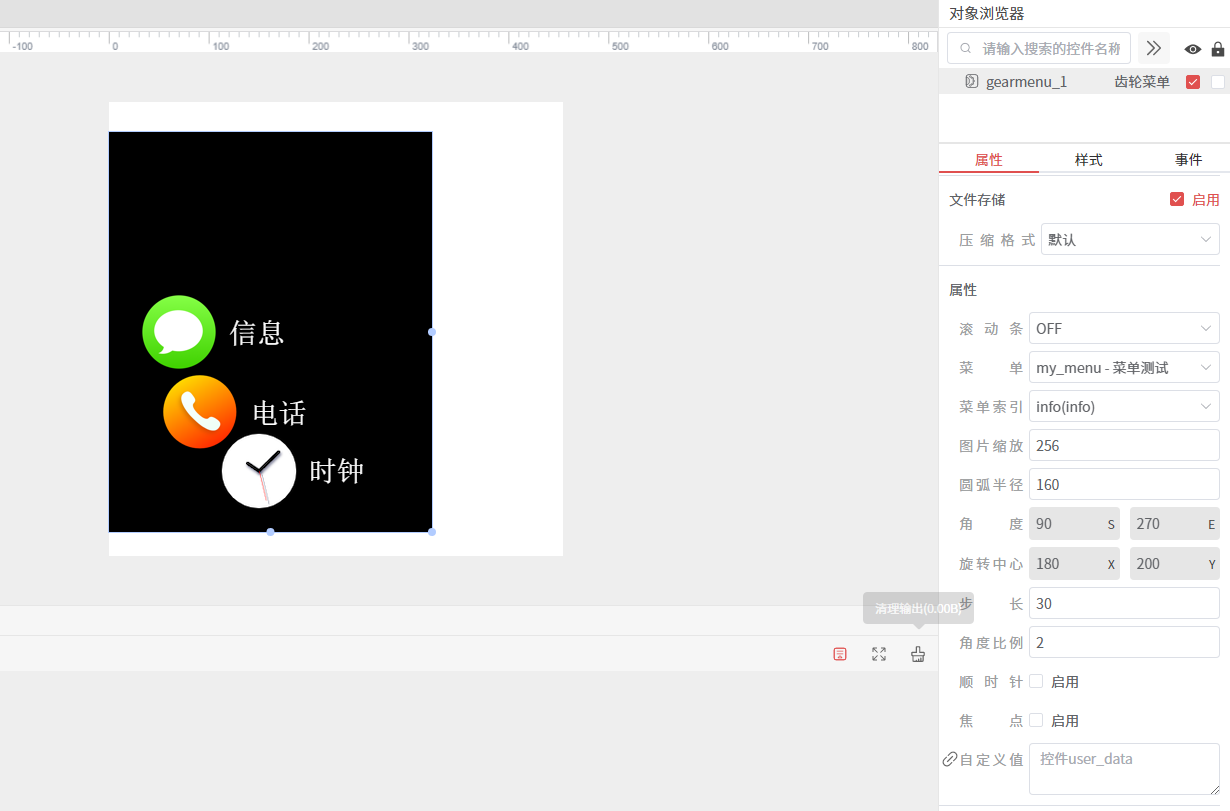Select the gearmenu_1 row in object browser
Screen dimensions: 1230x811
pyautogui.click(x=1084, y=82)
